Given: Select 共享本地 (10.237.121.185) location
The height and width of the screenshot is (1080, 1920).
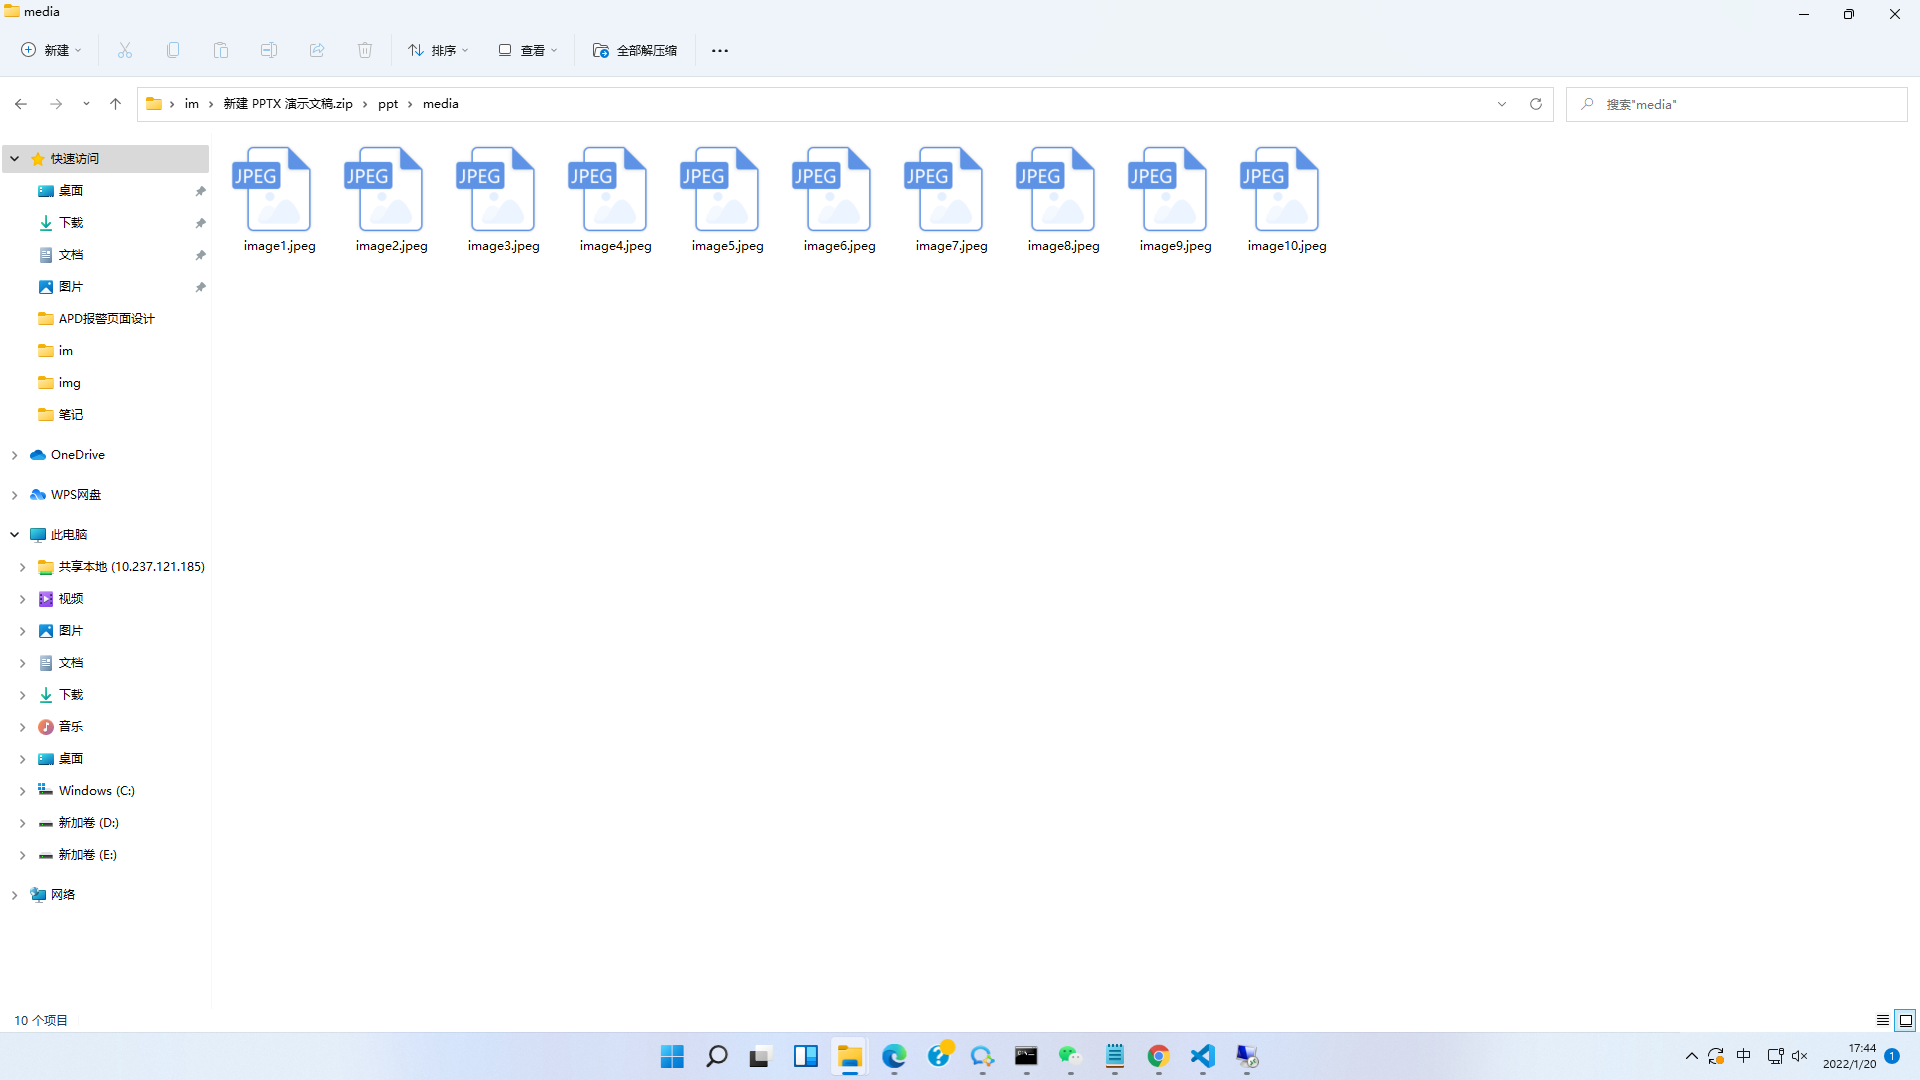Looking at the screenshot, I should 131,567.
